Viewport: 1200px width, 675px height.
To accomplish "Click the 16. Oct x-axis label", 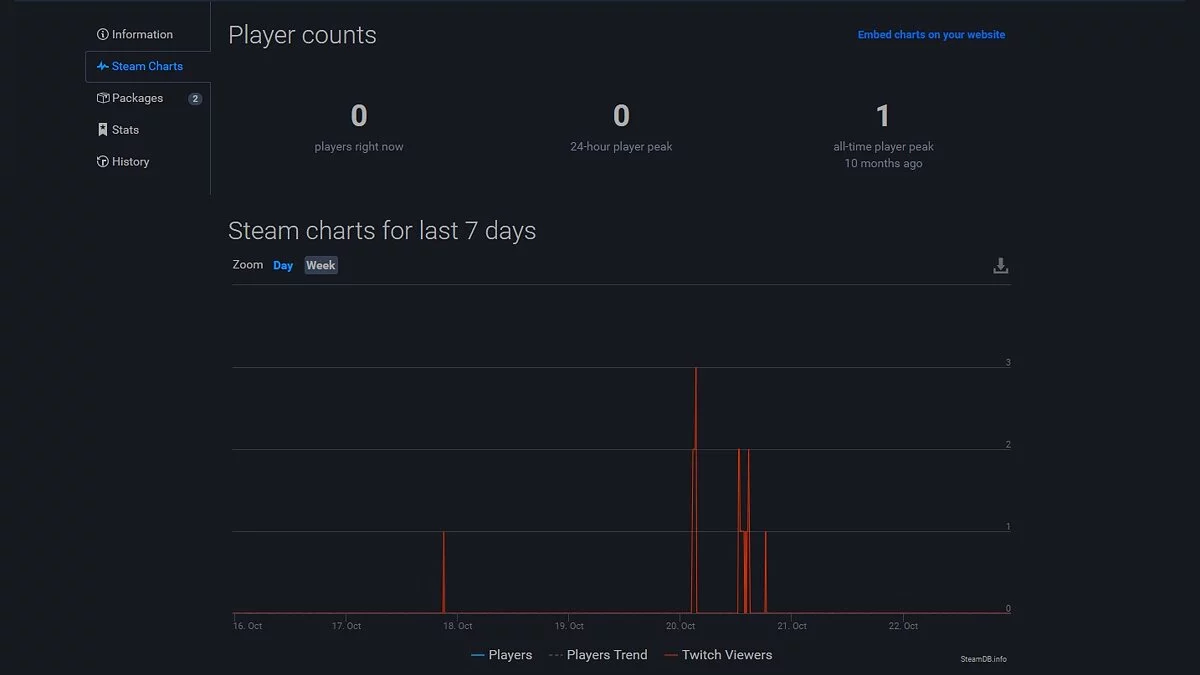I will (247, 626).
